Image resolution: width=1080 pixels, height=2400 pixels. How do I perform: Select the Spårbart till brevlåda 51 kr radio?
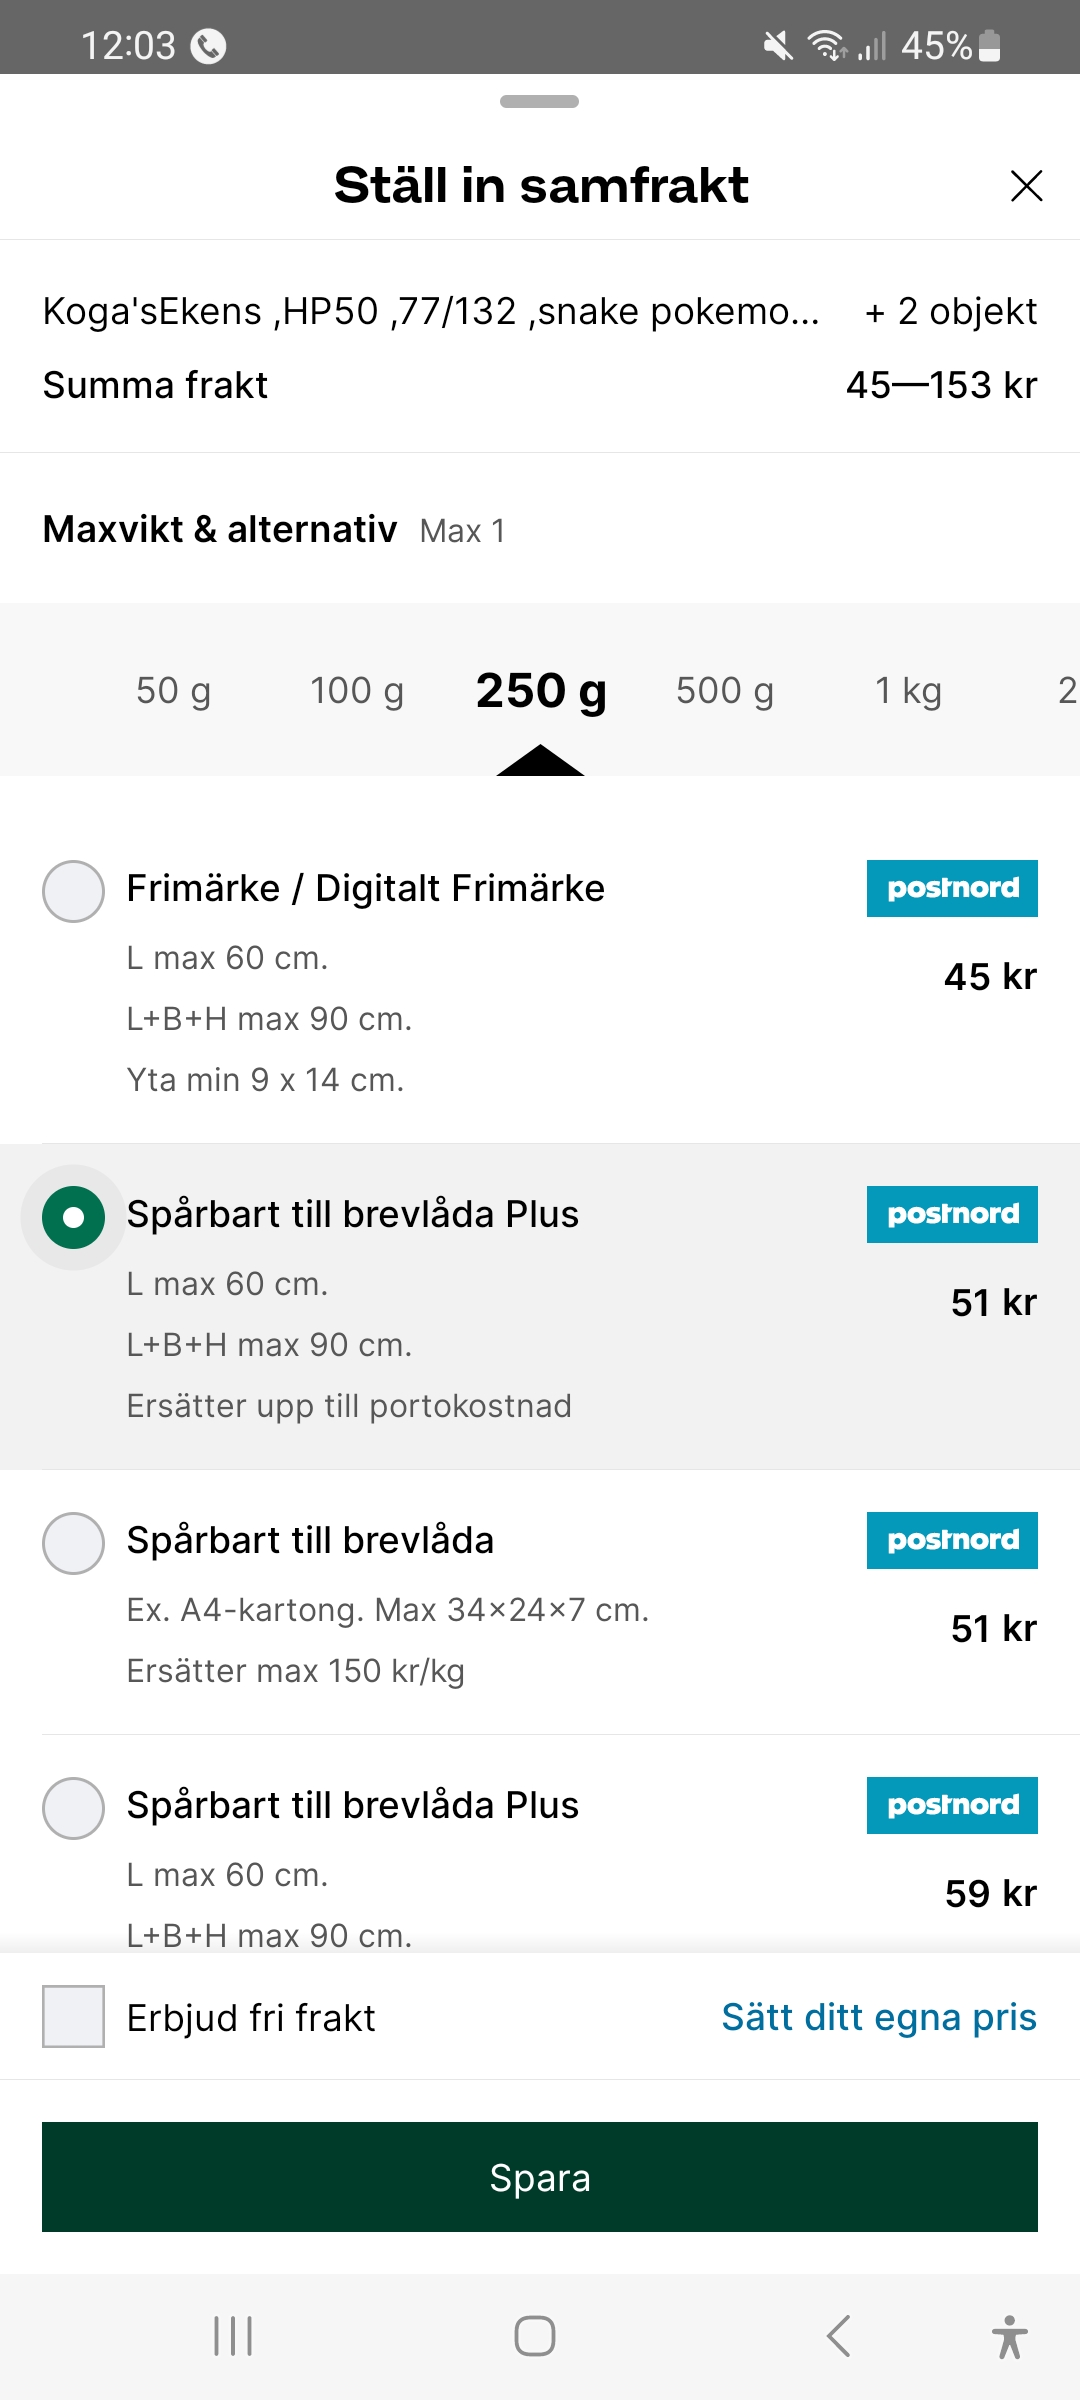73,1543
